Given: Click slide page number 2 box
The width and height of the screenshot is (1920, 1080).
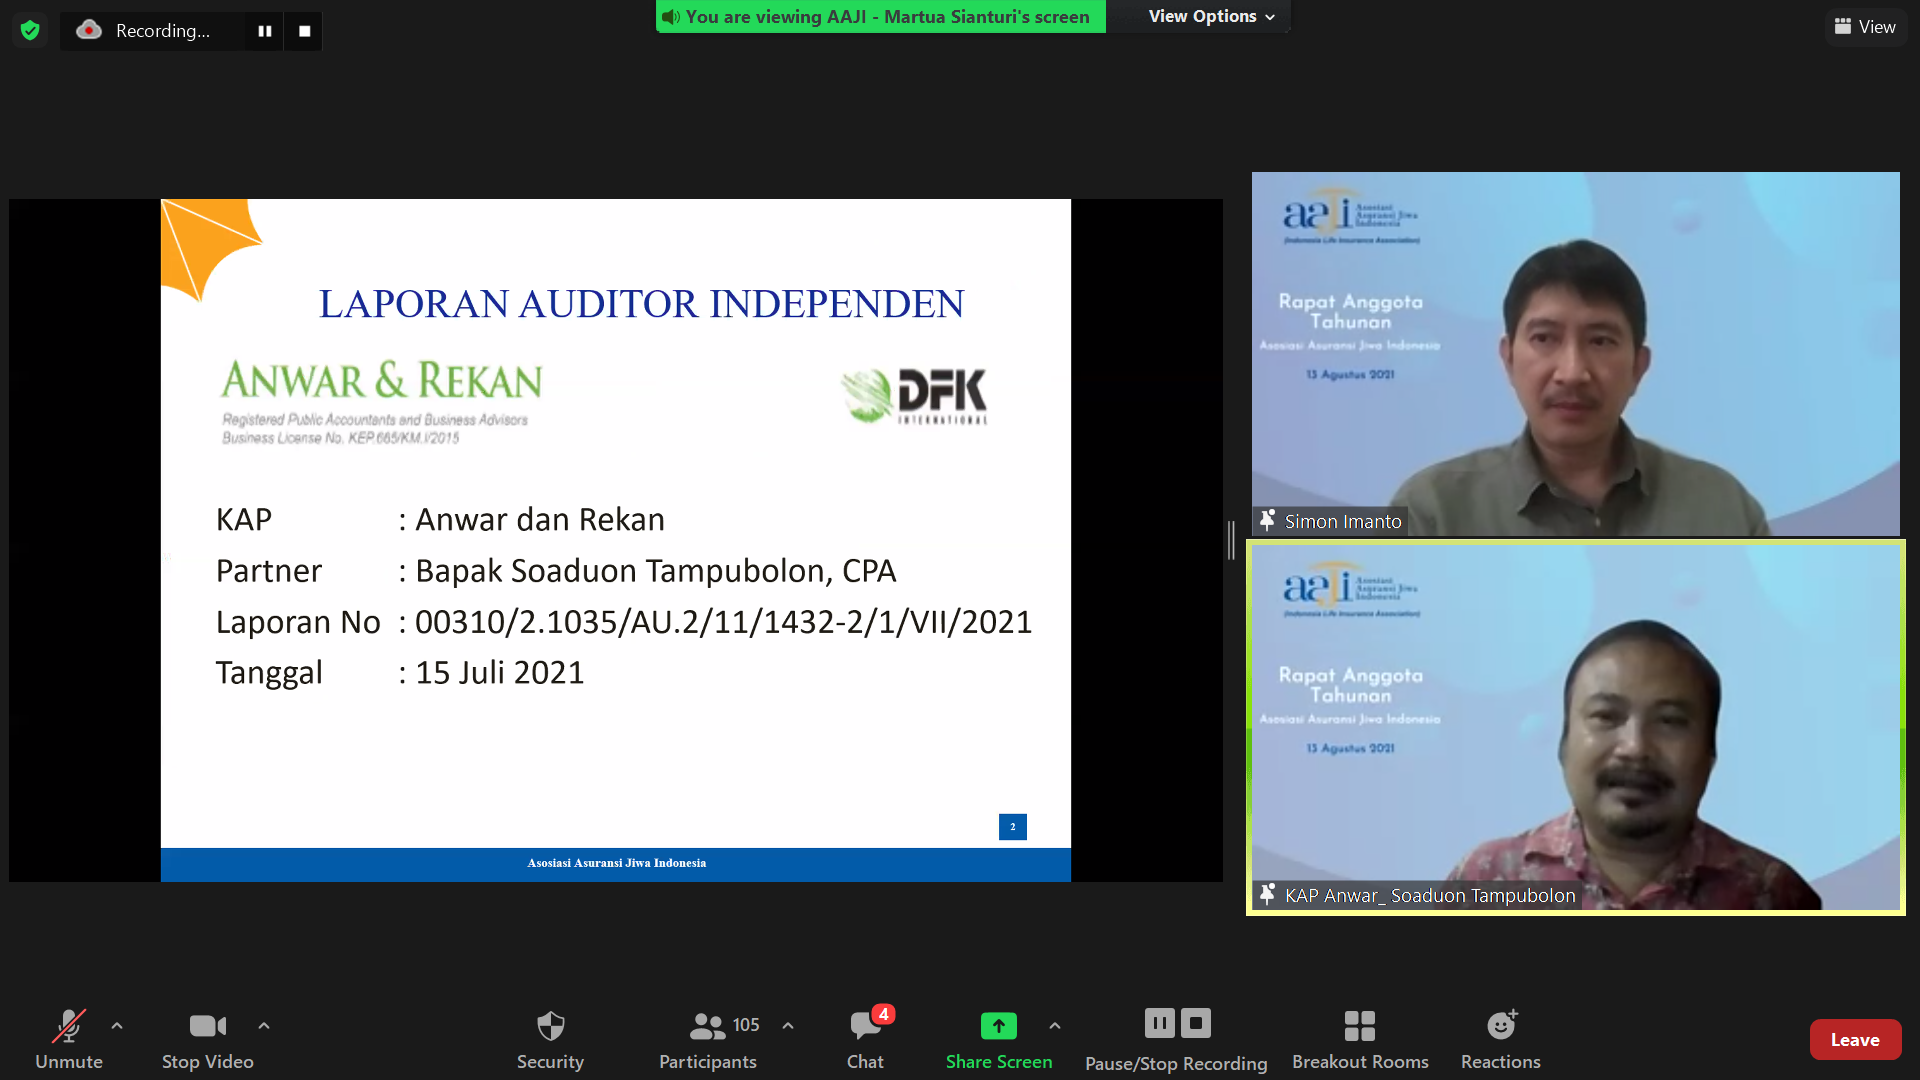Looking at the screenshot, I should coord(1012,827).
